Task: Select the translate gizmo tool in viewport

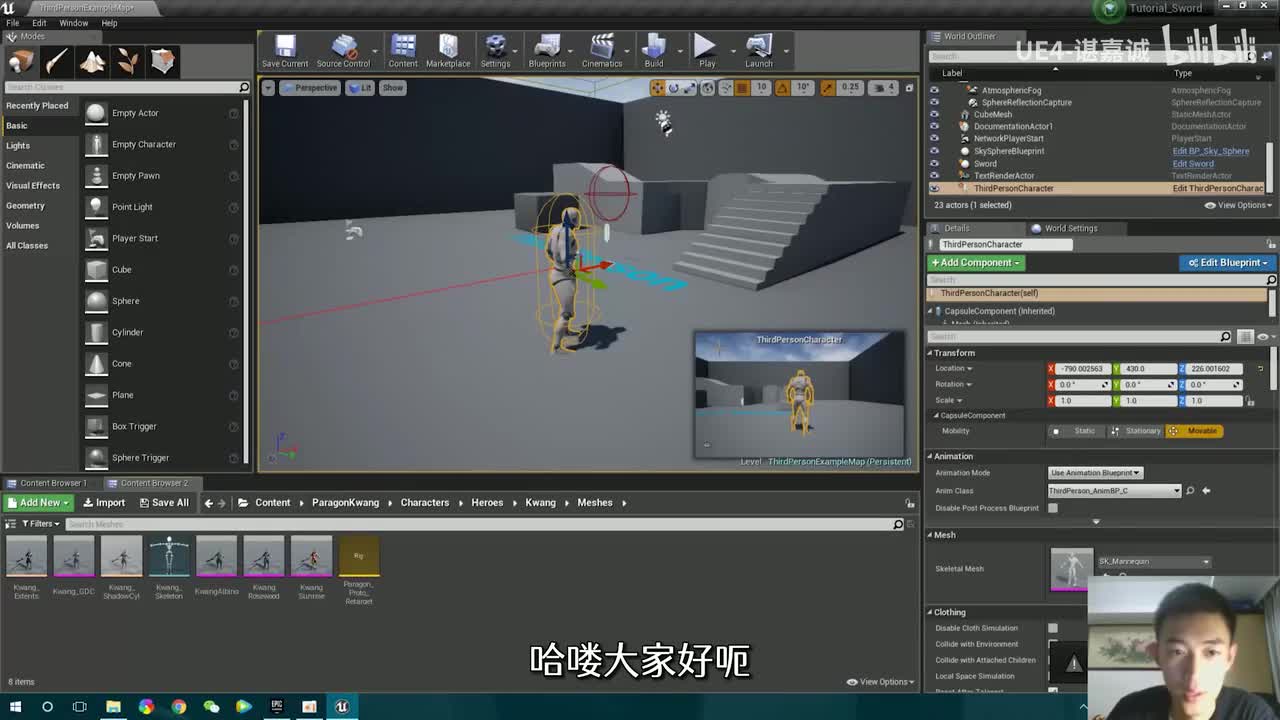Action: point(657,88)
